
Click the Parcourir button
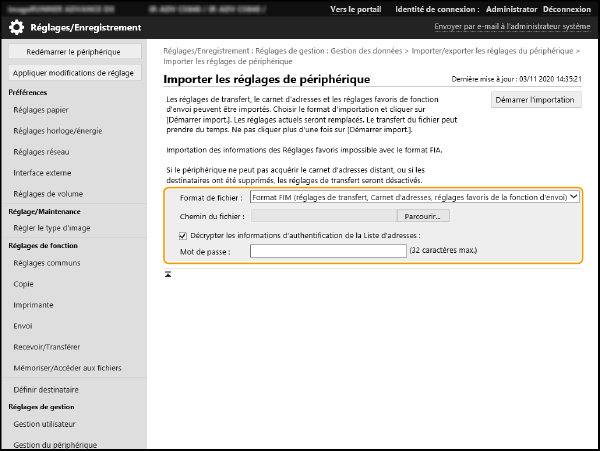(x=424, y=215)
